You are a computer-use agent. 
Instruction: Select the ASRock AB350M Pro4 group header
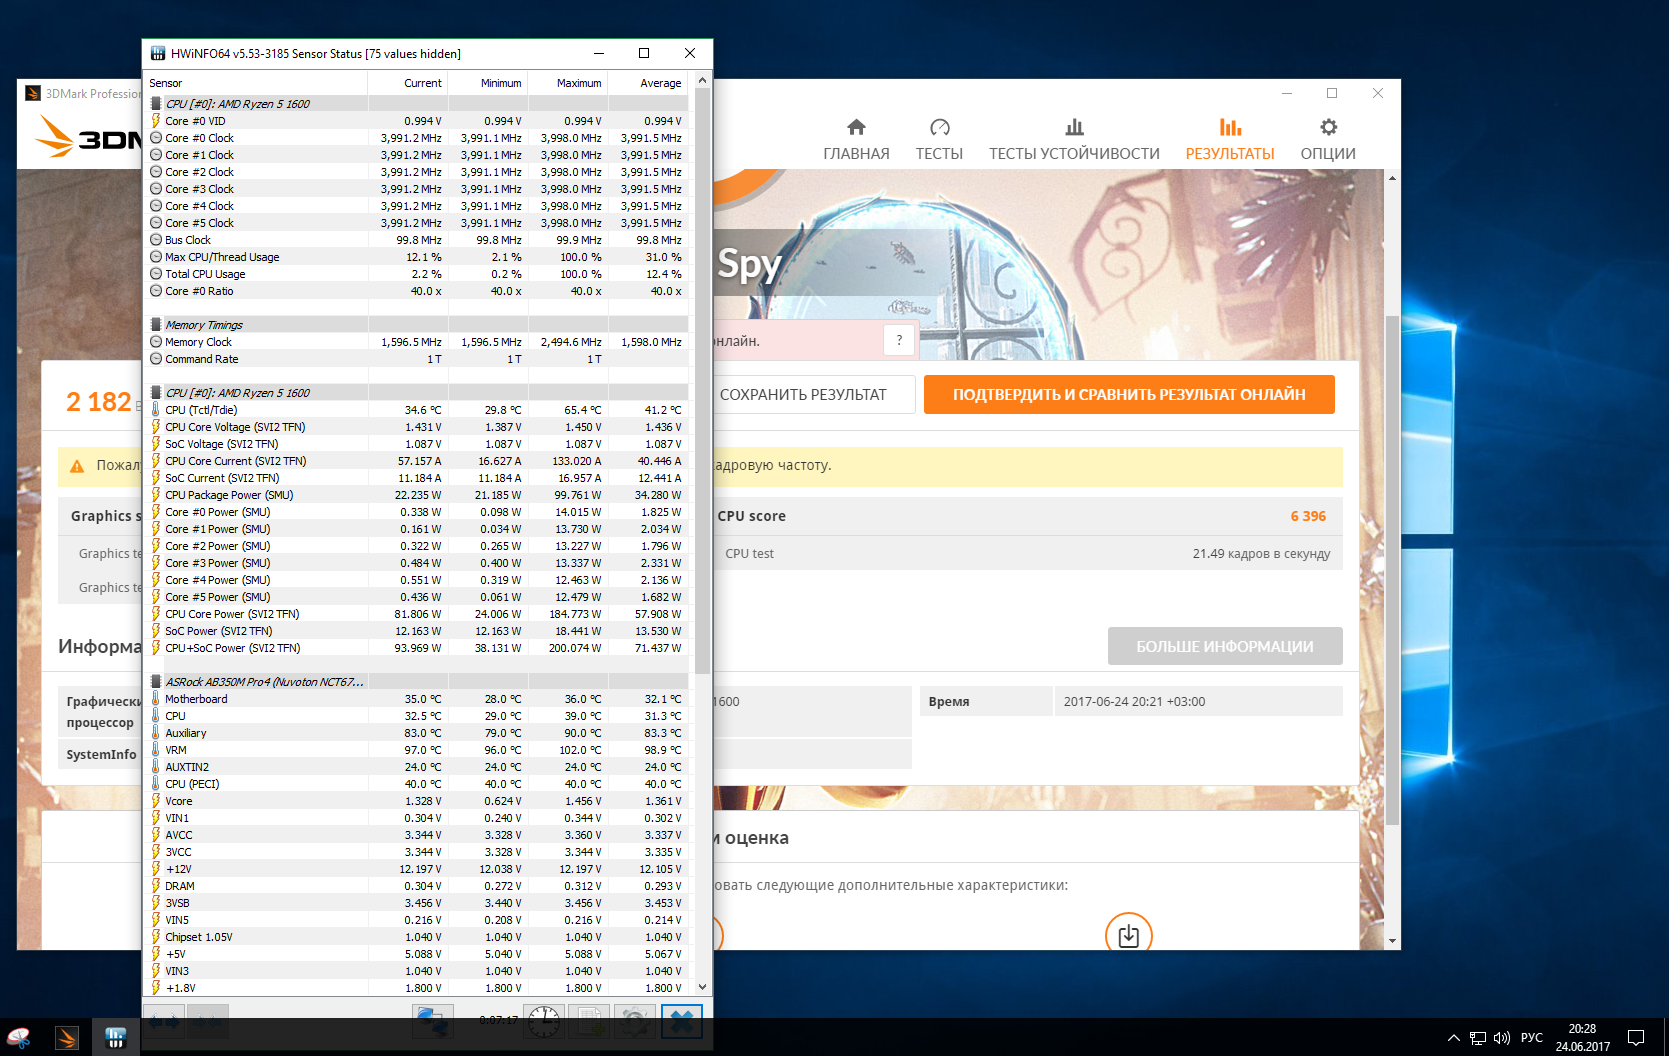click(x=417, y=682)
